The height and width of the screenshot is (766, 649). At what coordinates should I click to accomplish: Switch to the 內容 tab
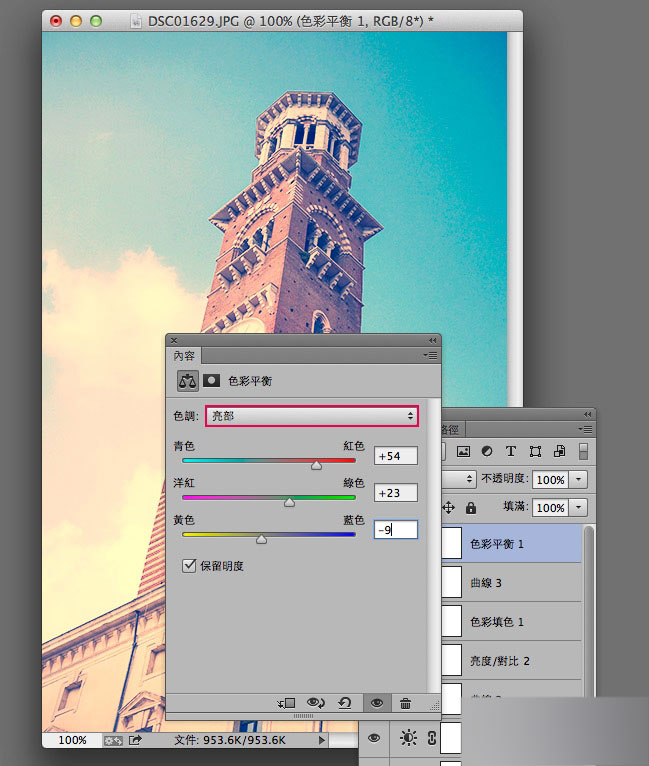pyautogui.click(x=184, y=356)
